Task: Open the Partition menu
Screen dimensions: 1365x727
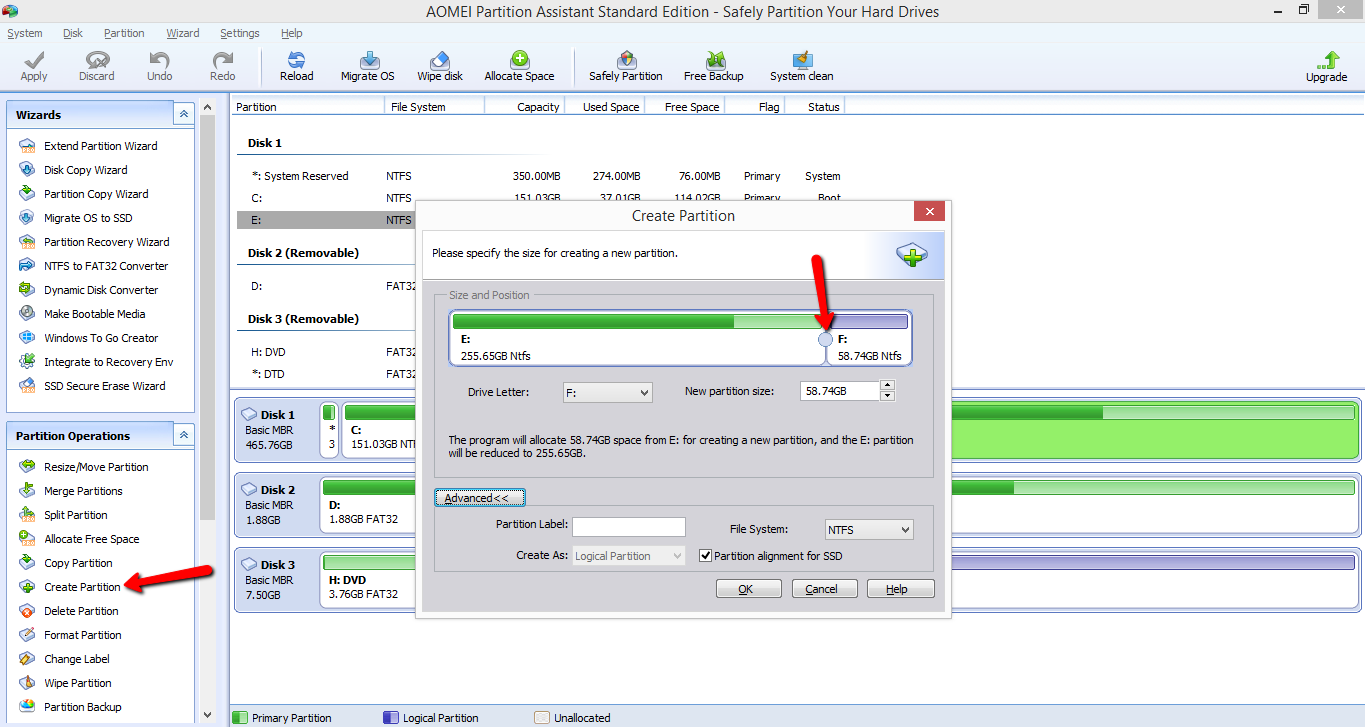Action: (x=124, y=33)
